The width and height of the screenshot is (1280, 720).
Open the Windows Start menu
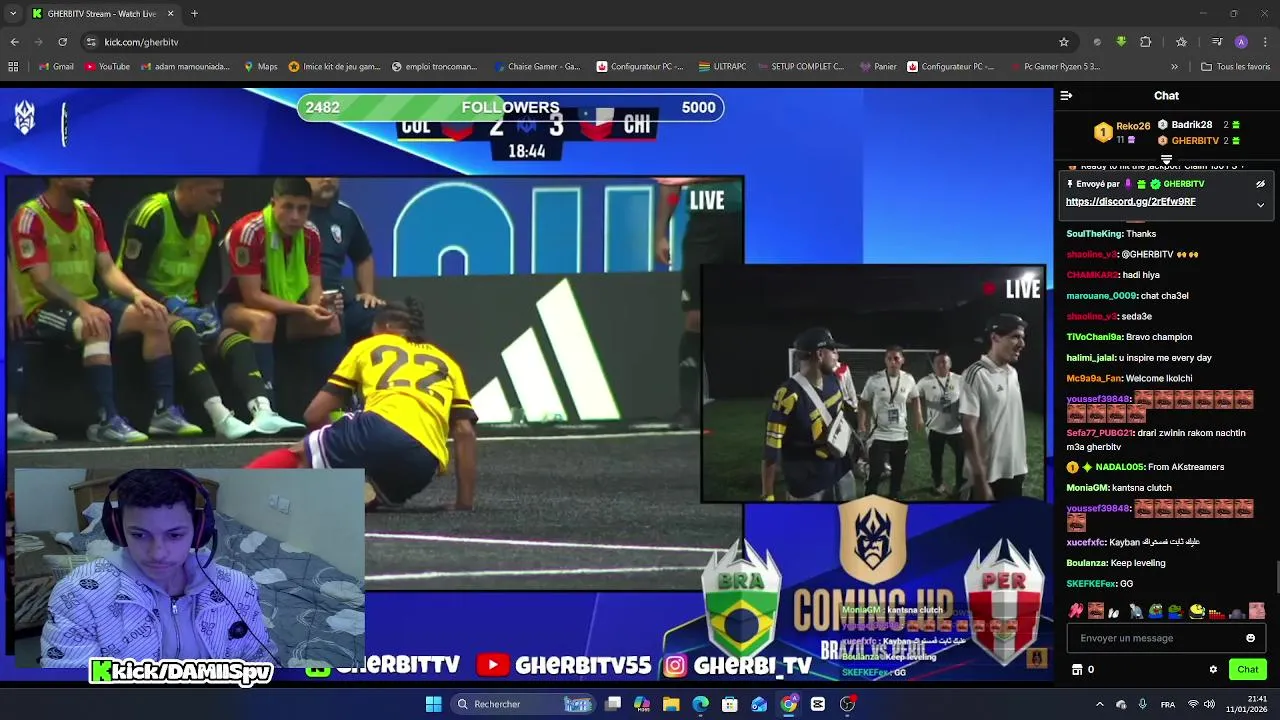pos(433,704)
